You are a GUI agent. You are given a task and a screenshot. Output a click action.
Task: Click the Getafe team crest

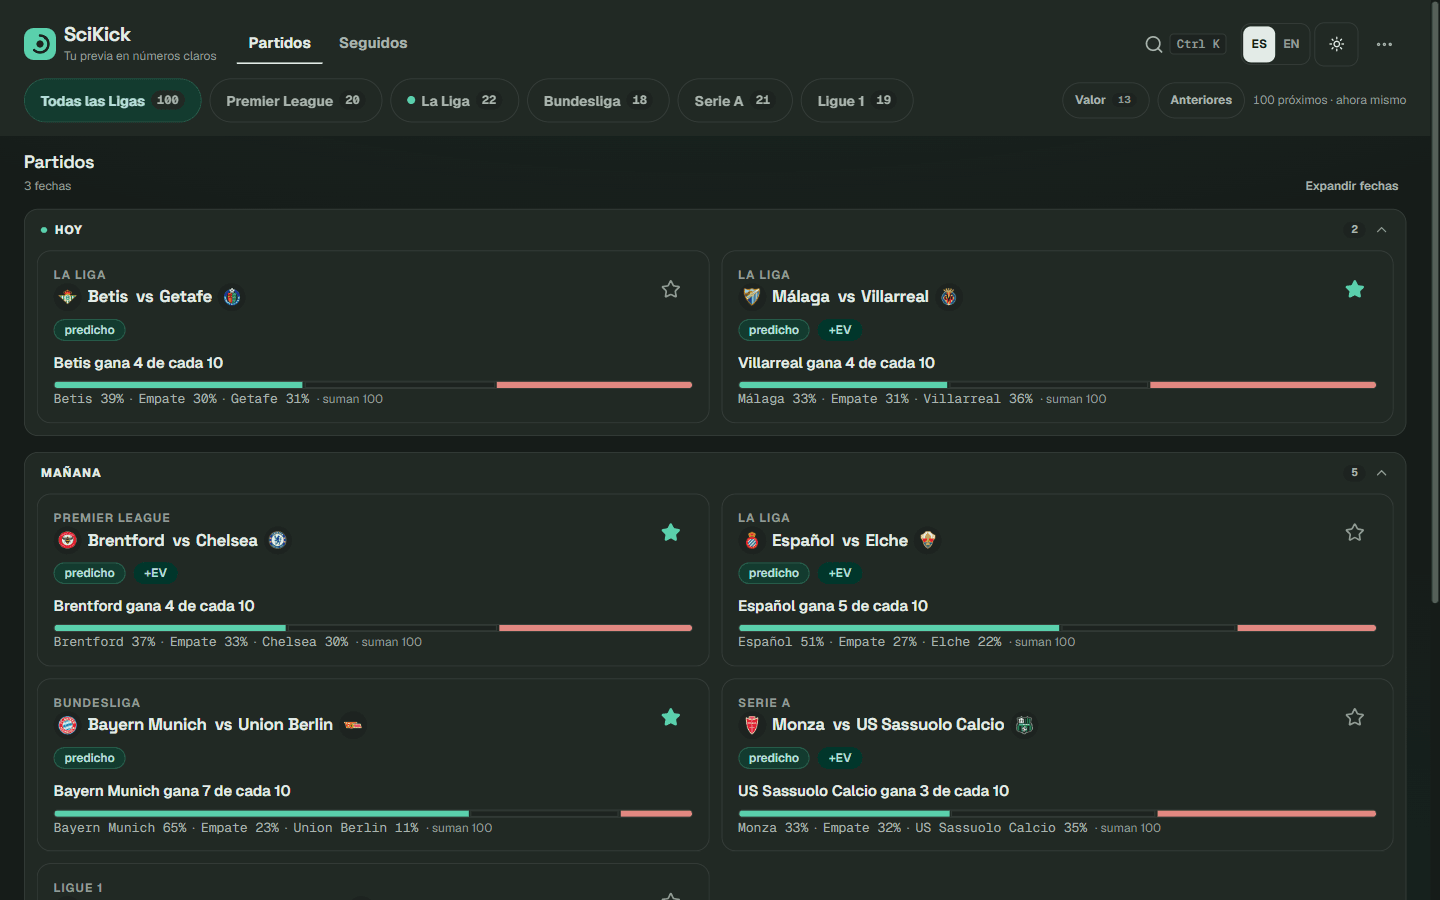point(232,297)
